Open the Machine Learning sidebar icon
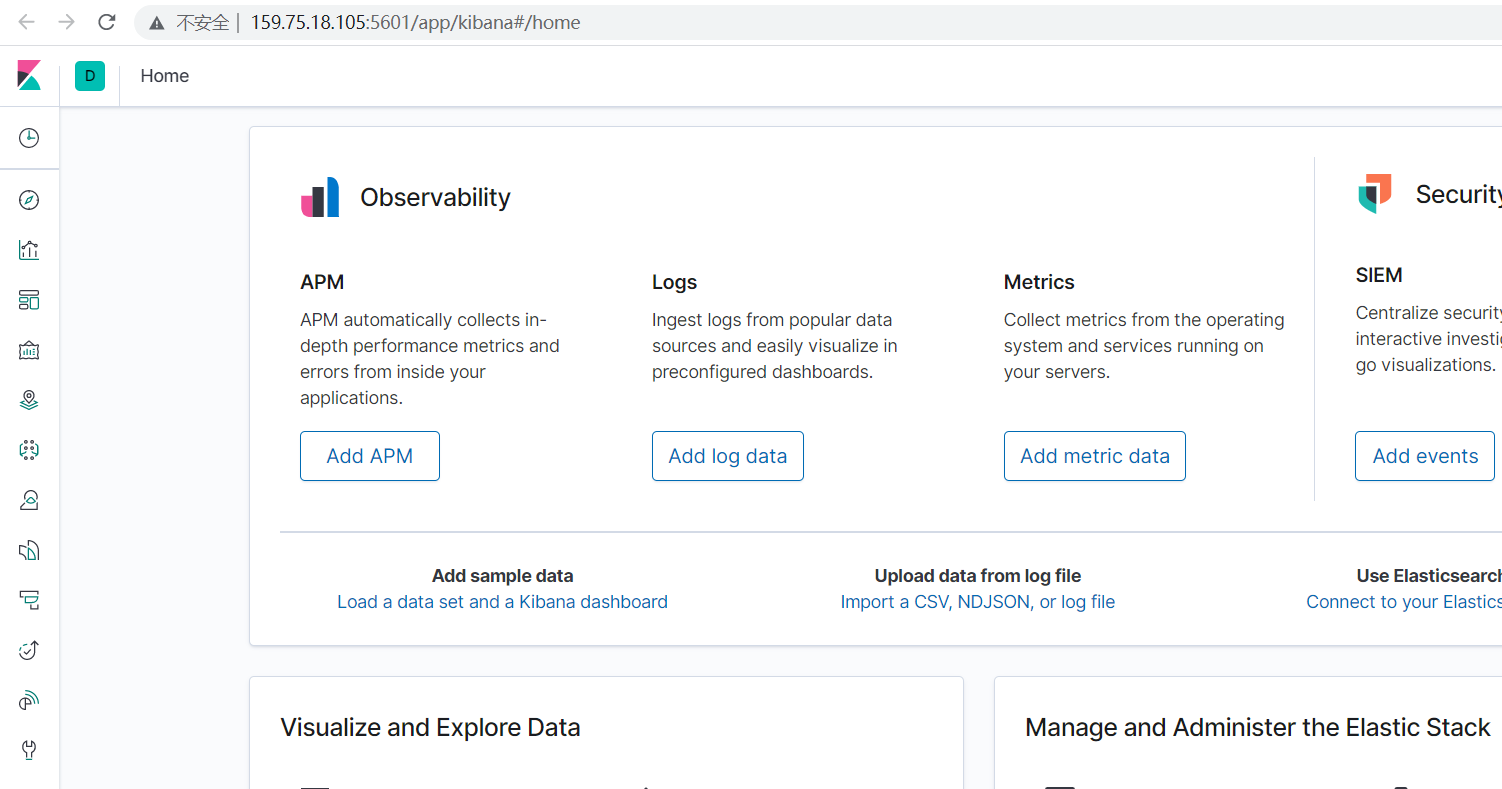The width and height of the screenshot is (1502, 789). 29,450
